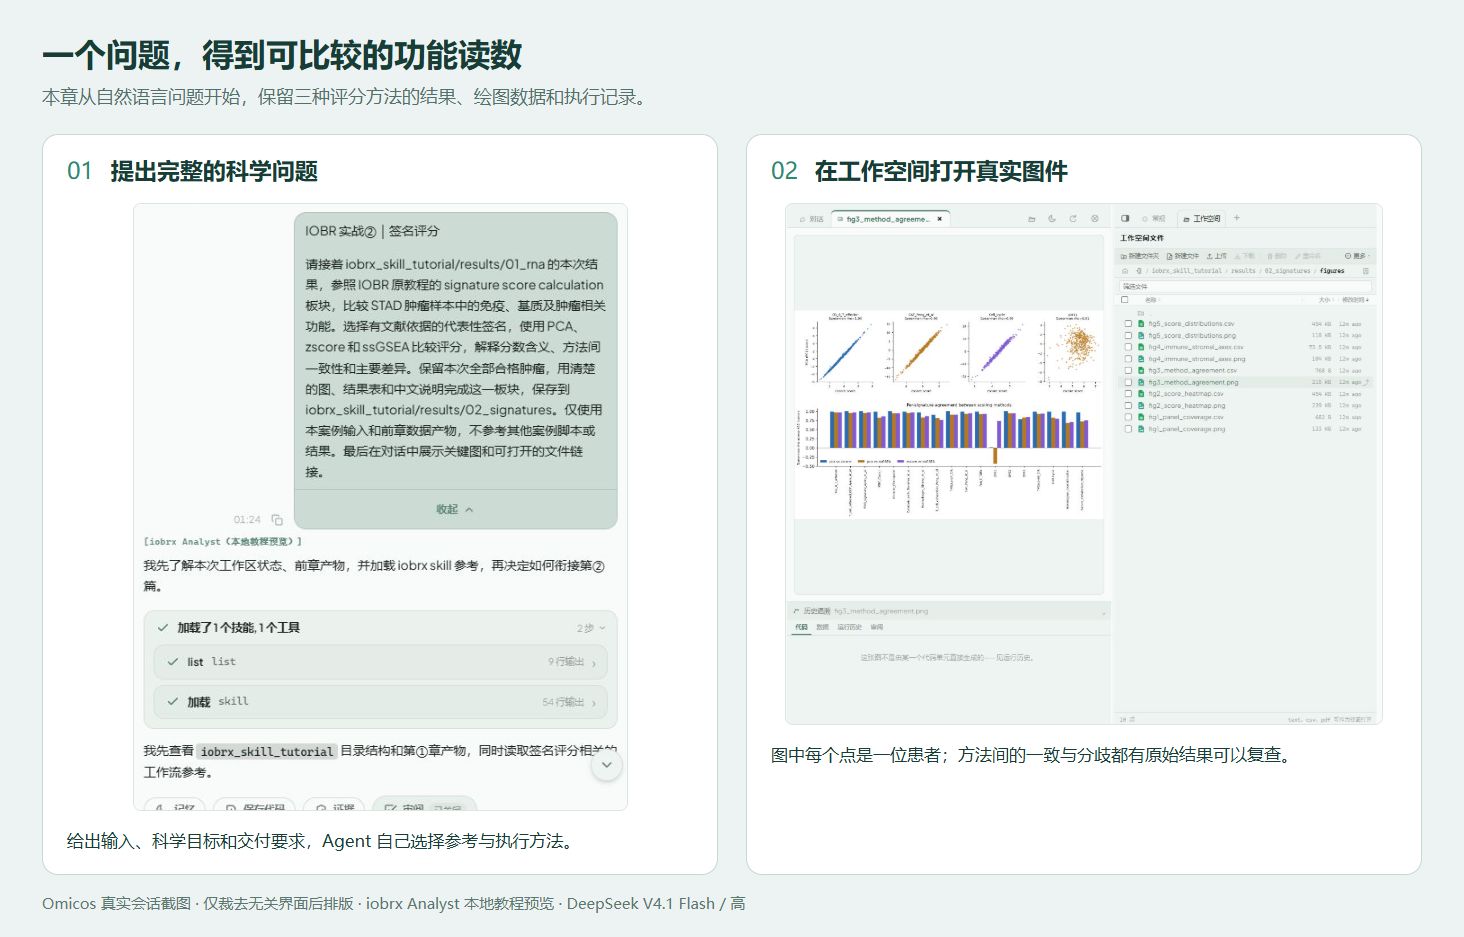Close the fig3_method_agreement tab
1464x937 pixels.
(x=939, y=219)
